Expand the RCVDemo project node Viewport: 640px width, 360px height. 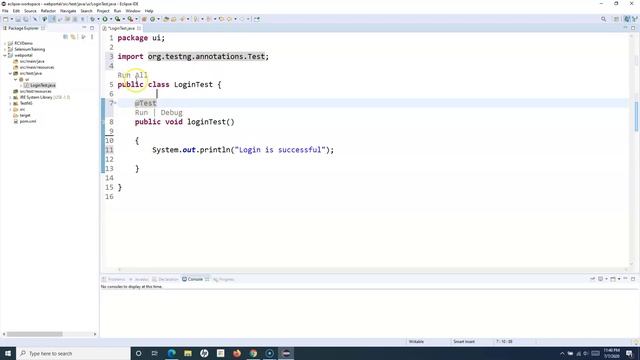coord(5,43)
